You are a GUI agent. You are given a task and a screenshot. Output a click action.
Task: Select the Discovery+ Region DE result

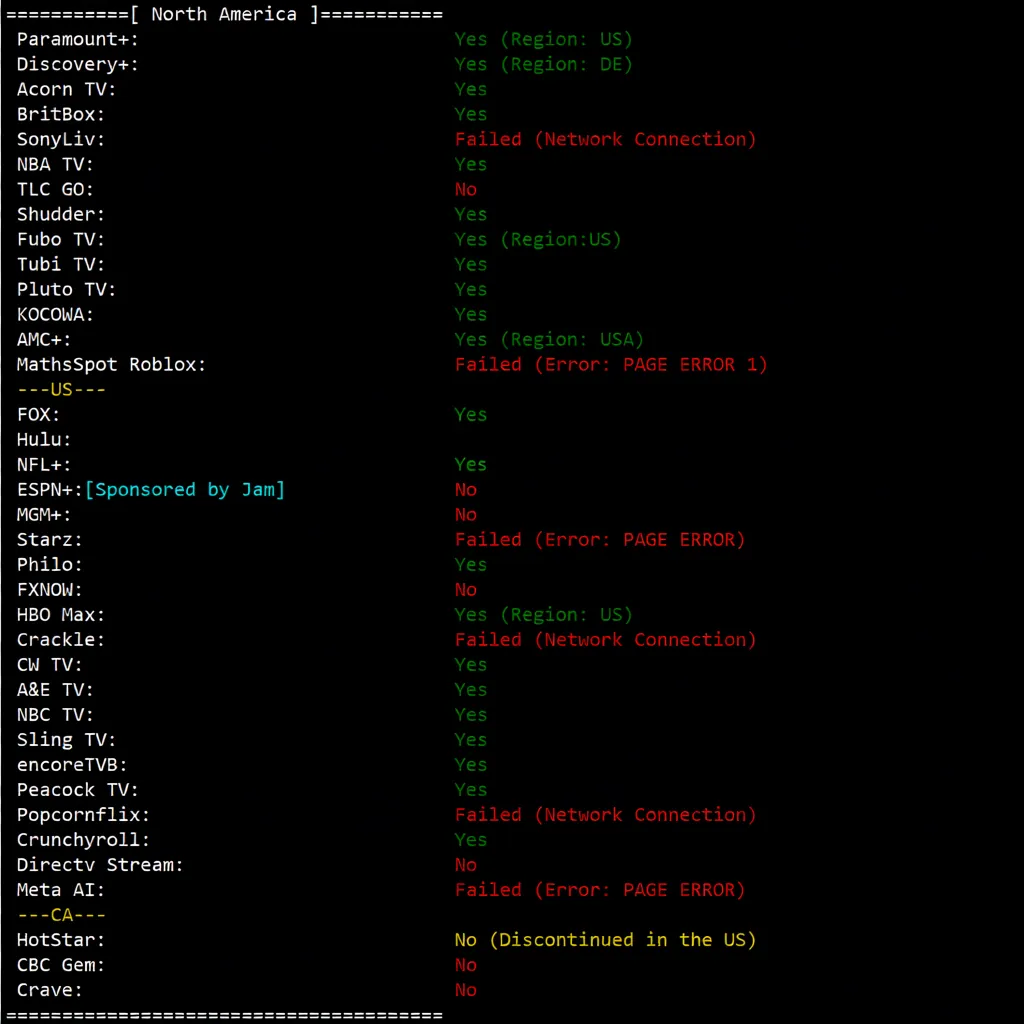pos(545,64)
